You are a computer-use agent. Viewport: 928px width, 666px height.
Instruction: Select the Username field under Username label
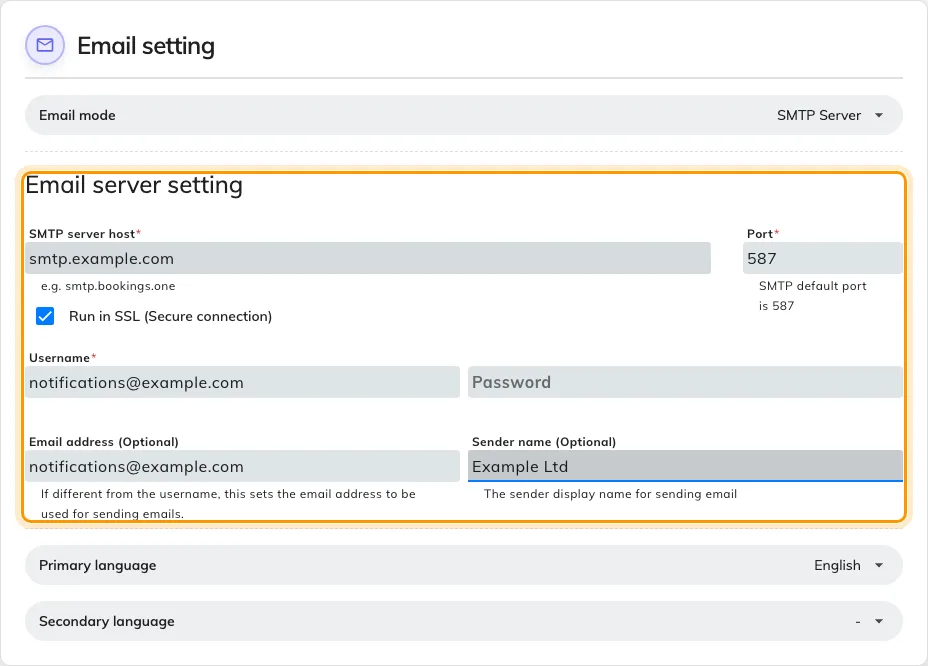point(242,382)
